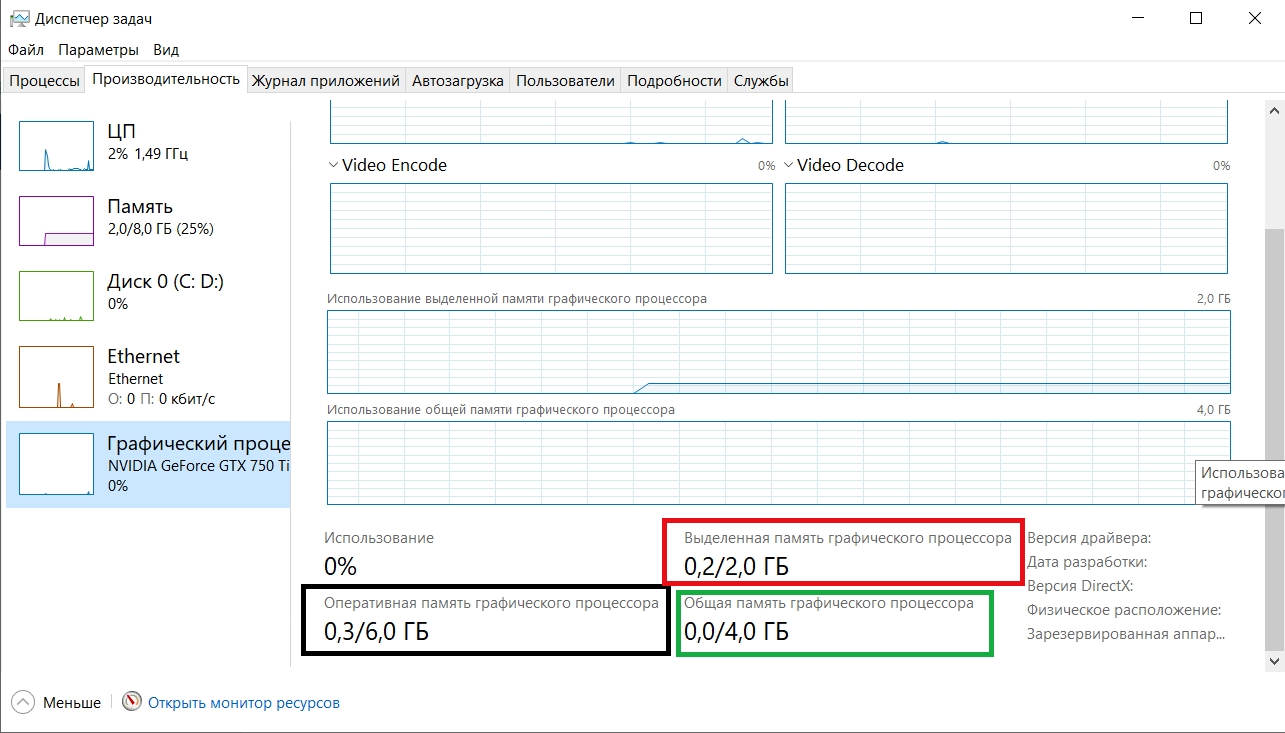This screenshot has width=1285, height=733.
Task: Select the Память usage graph thumbnail
Action: coord(56,220)
